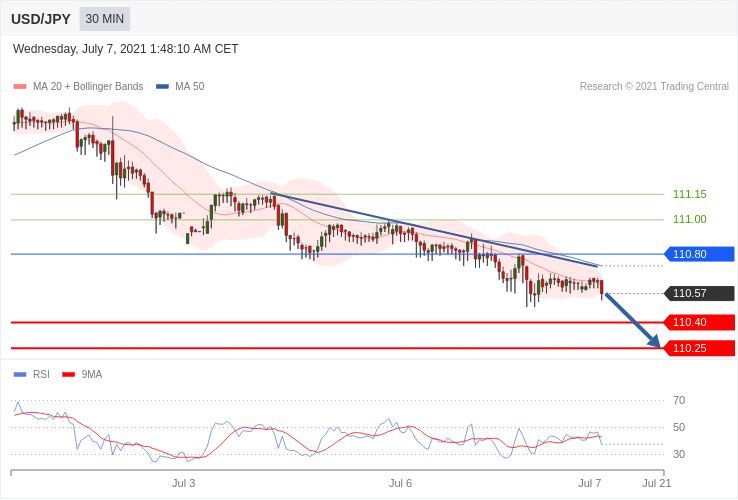Image resolution: width=738 pixels, height=500 pixels.
Task: Click the red 9MA legend swatch
Action: pos(69,375)
